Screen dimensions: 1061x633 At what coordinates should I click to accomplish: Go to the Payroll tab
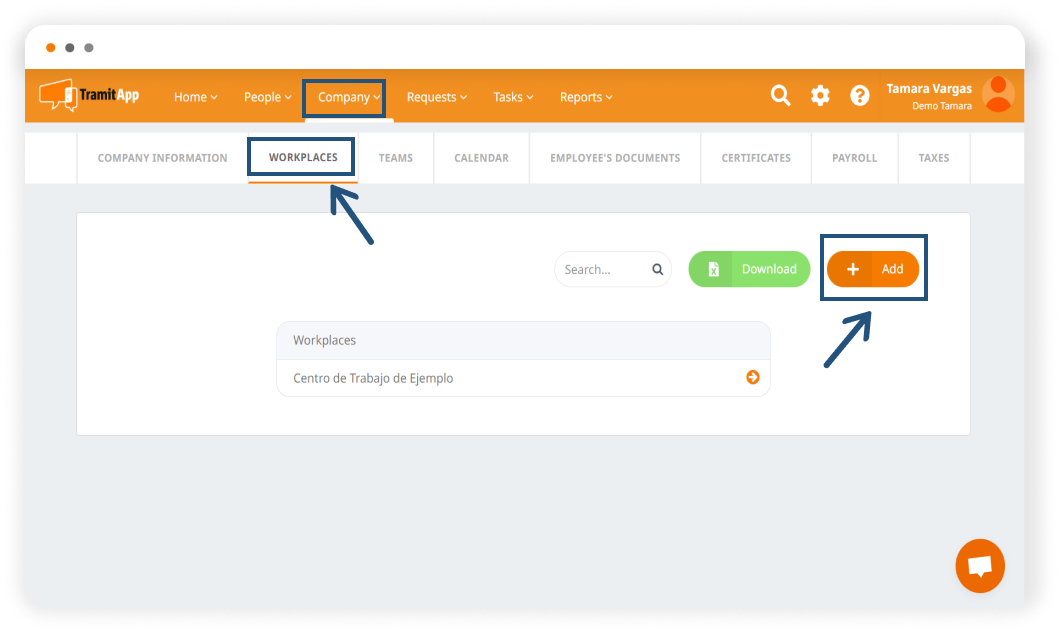pos(854,158)
